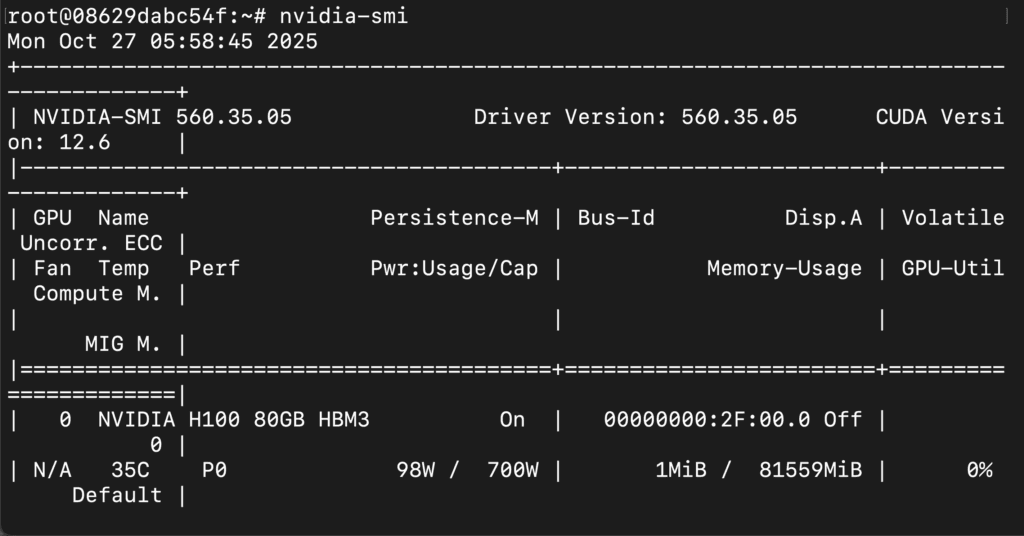
Task: Click the bus address 00000000:2F:00.0
Action: click(x=707, y=420)
